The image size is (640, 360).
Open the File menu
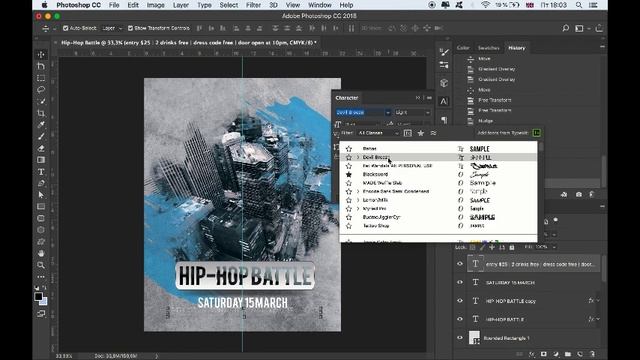coord(114,5)
